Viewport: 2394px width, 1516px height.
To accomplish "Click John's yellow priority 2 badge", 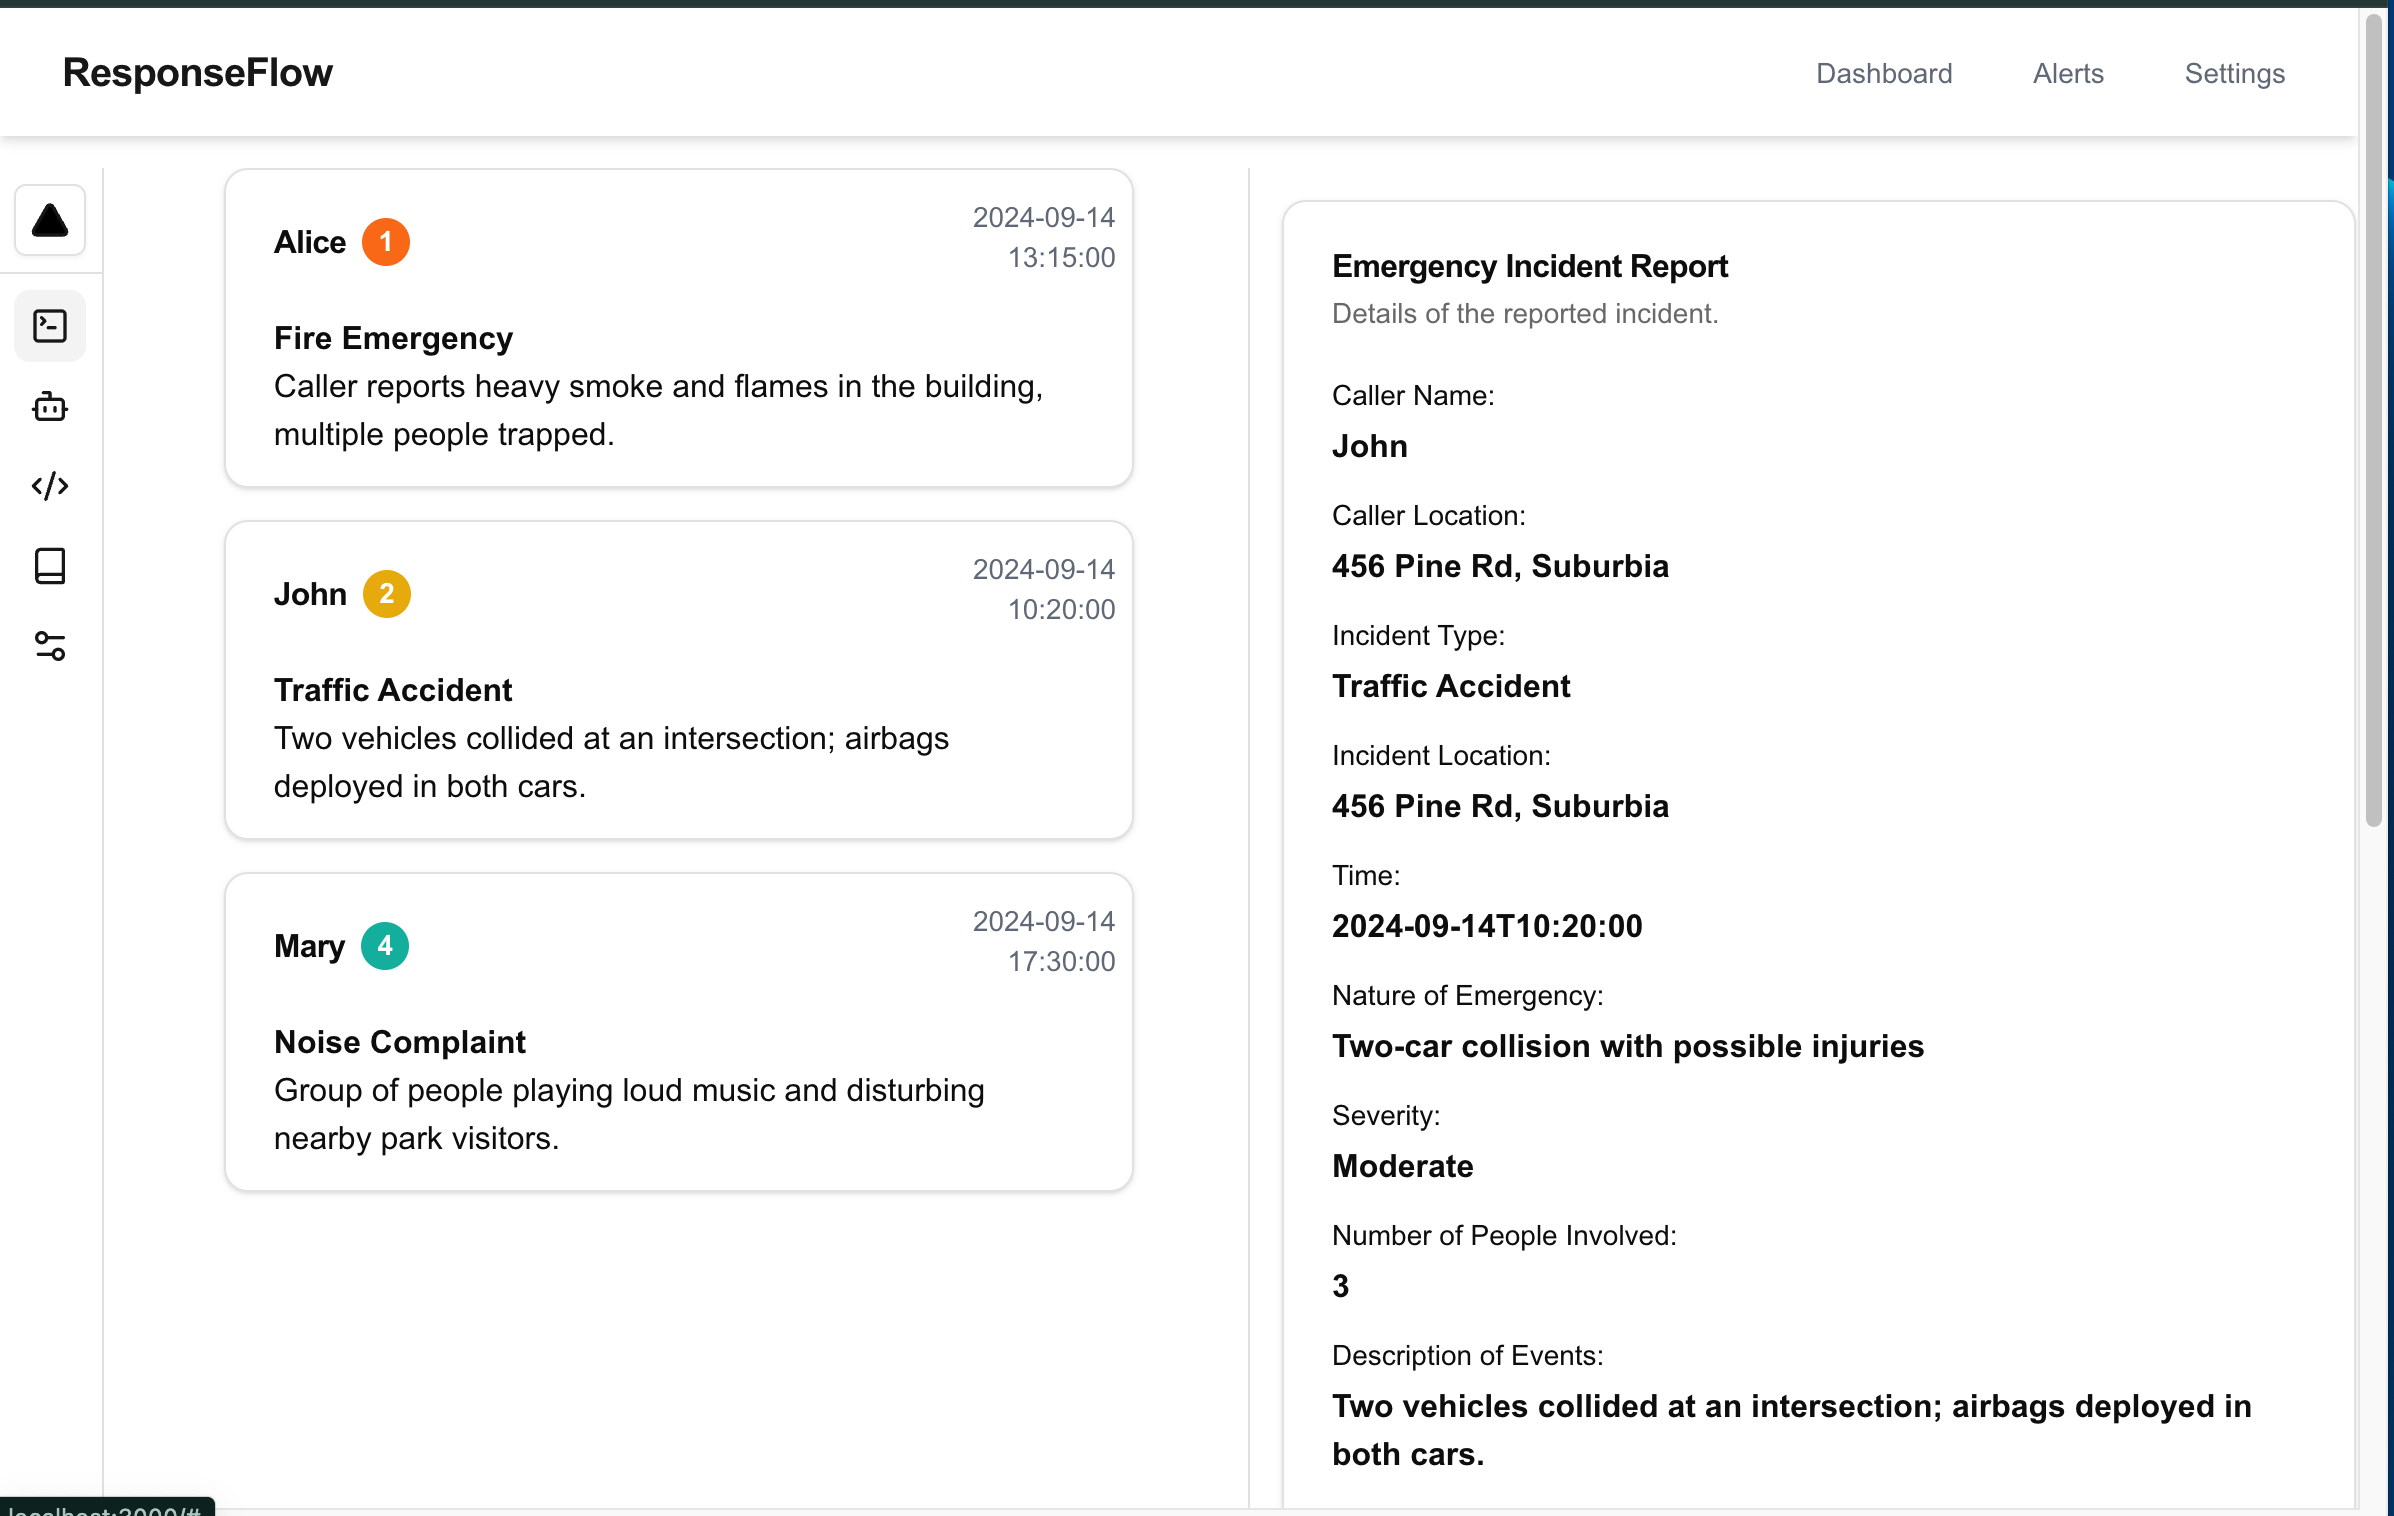I will pyautogui.click(x=386, y=594).
